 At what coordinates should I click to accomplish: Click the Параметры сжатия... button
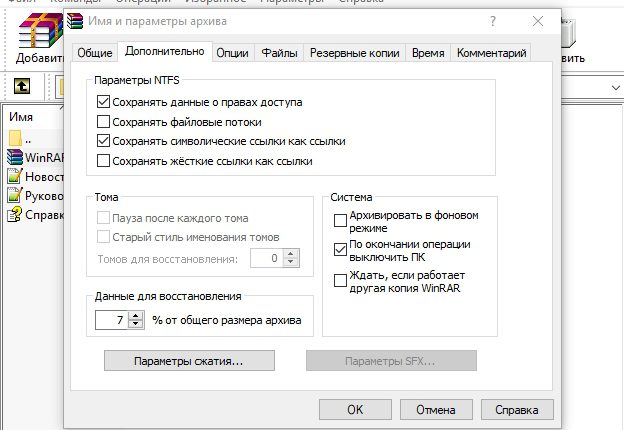click(x=189, y=361)
